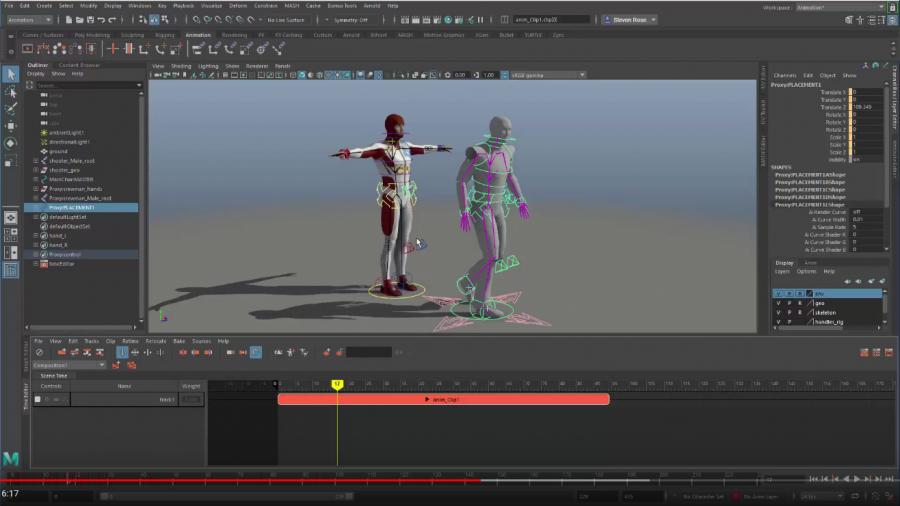Viewport: 900px width, 506px height.
Task: Activate the Lasso Select tool
Action: [x=11, y=91]
